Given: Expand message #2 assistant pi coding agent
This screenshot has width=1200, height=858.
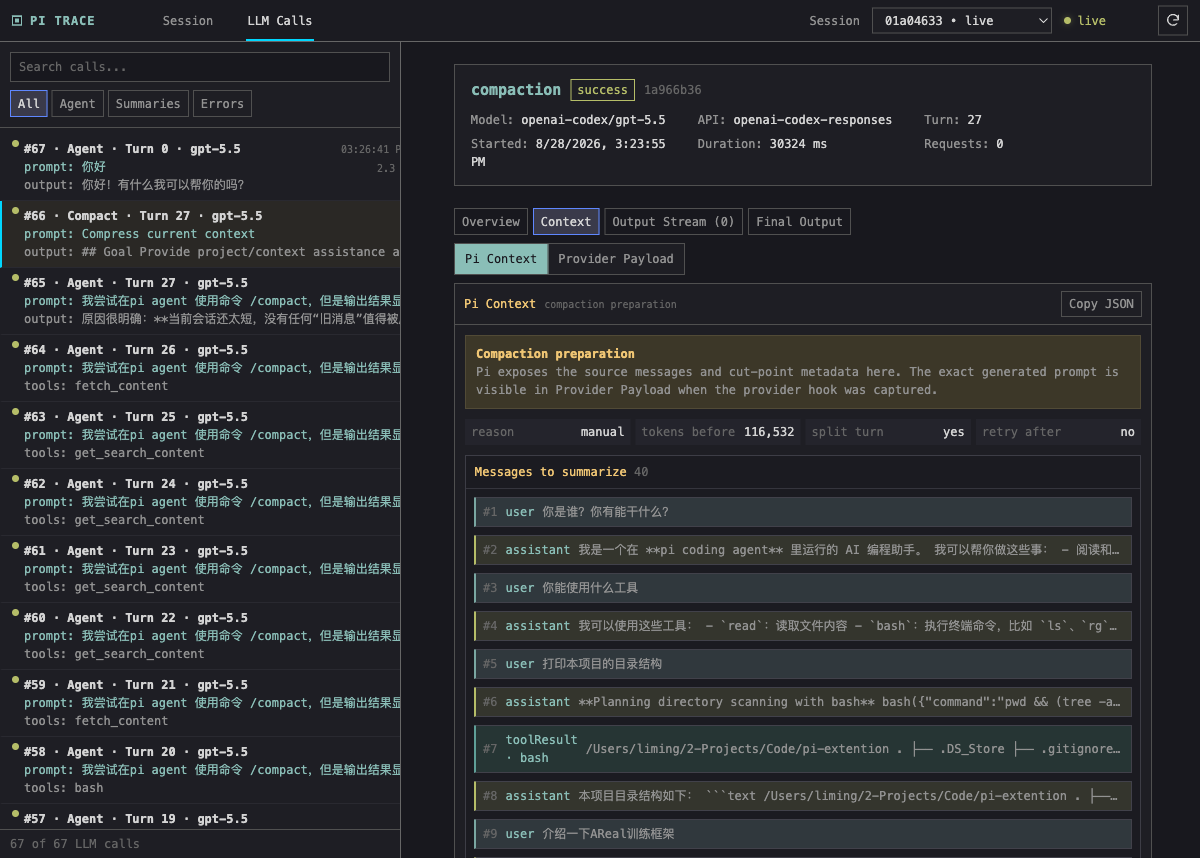Looking at the screenshot, I should pyautogui.click(x=803, y=550).
